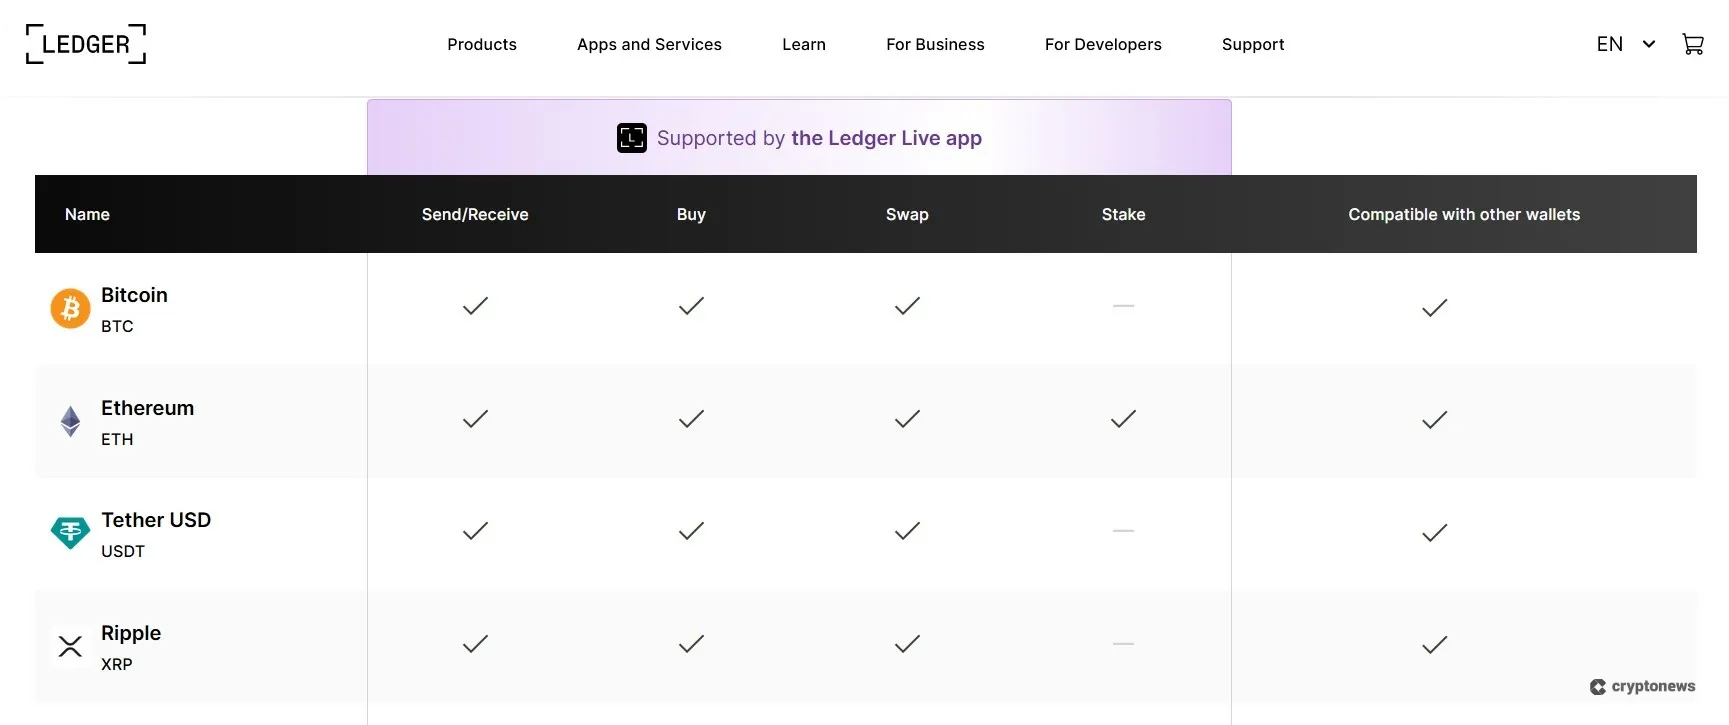Click Ethereum Stake checkmark

[x=1123, y=419]
